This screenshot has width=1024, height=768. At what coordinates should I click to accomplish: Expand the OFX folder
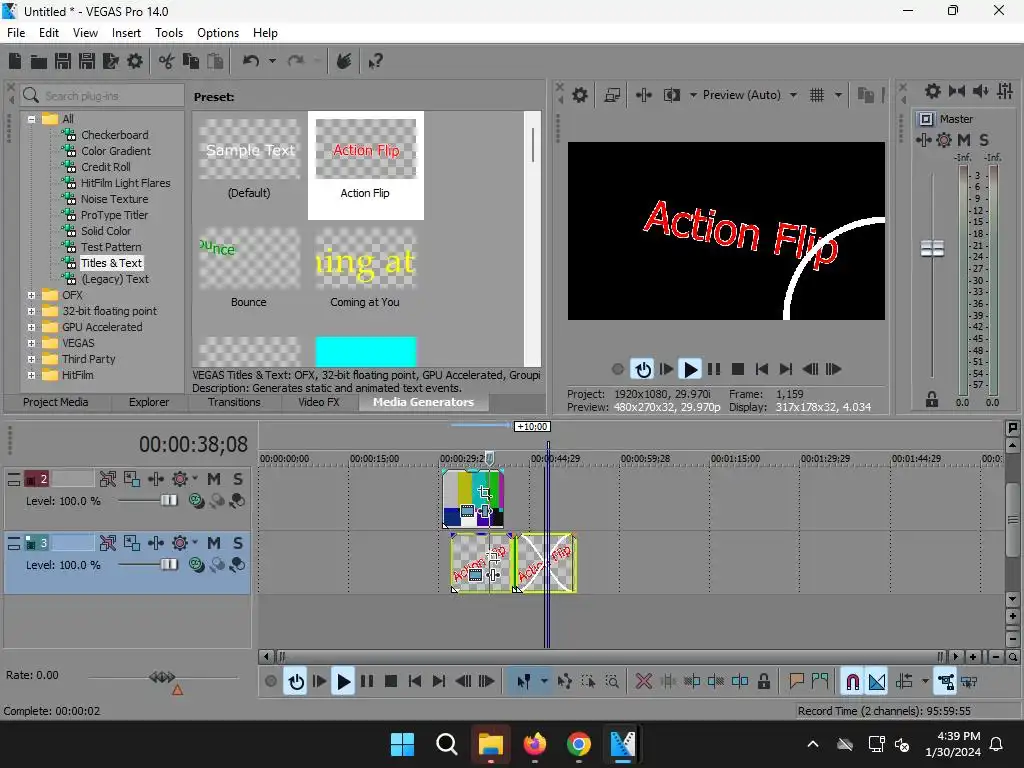coord(31,295)
